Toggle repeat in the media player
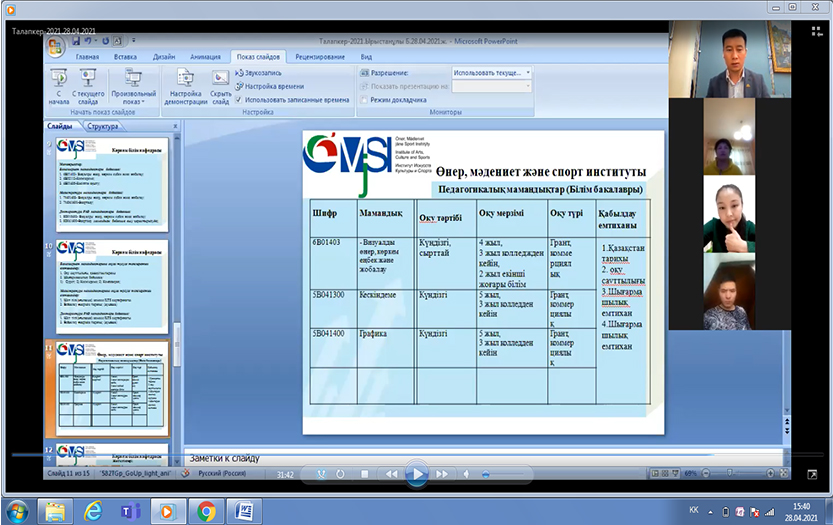This screenshot has width=833, height=525. coord(340,474)
